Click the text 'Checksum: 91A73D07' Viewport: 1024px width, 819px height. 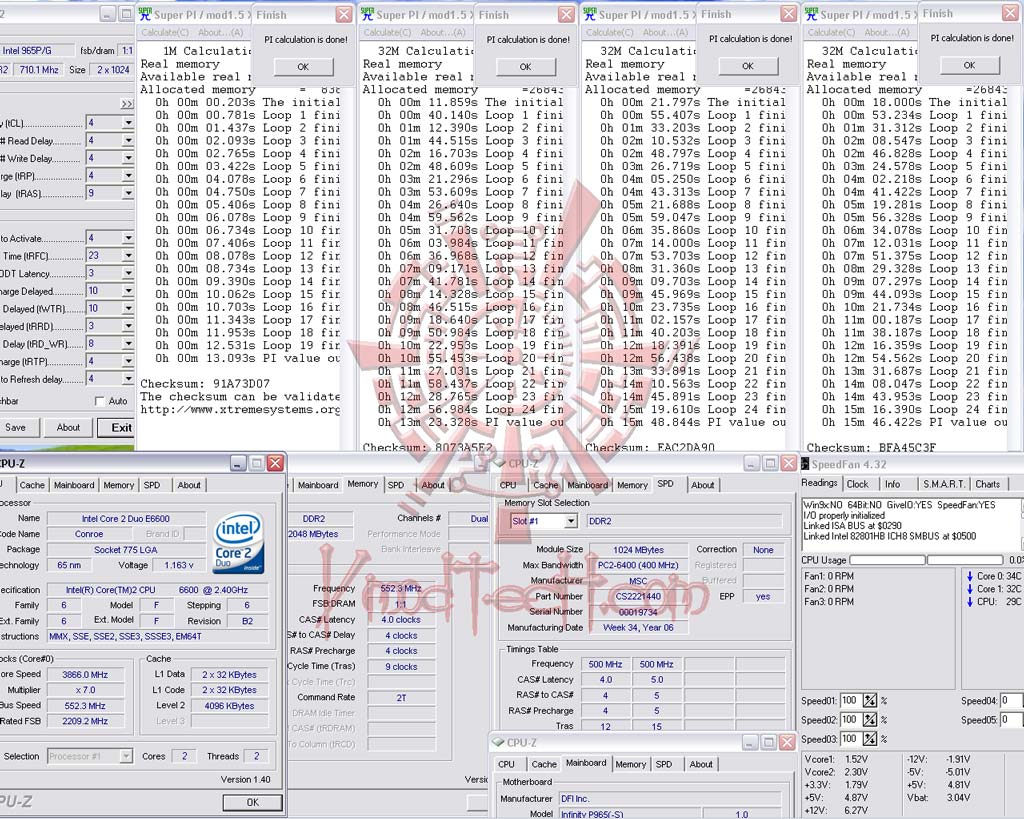pos(205,384)
